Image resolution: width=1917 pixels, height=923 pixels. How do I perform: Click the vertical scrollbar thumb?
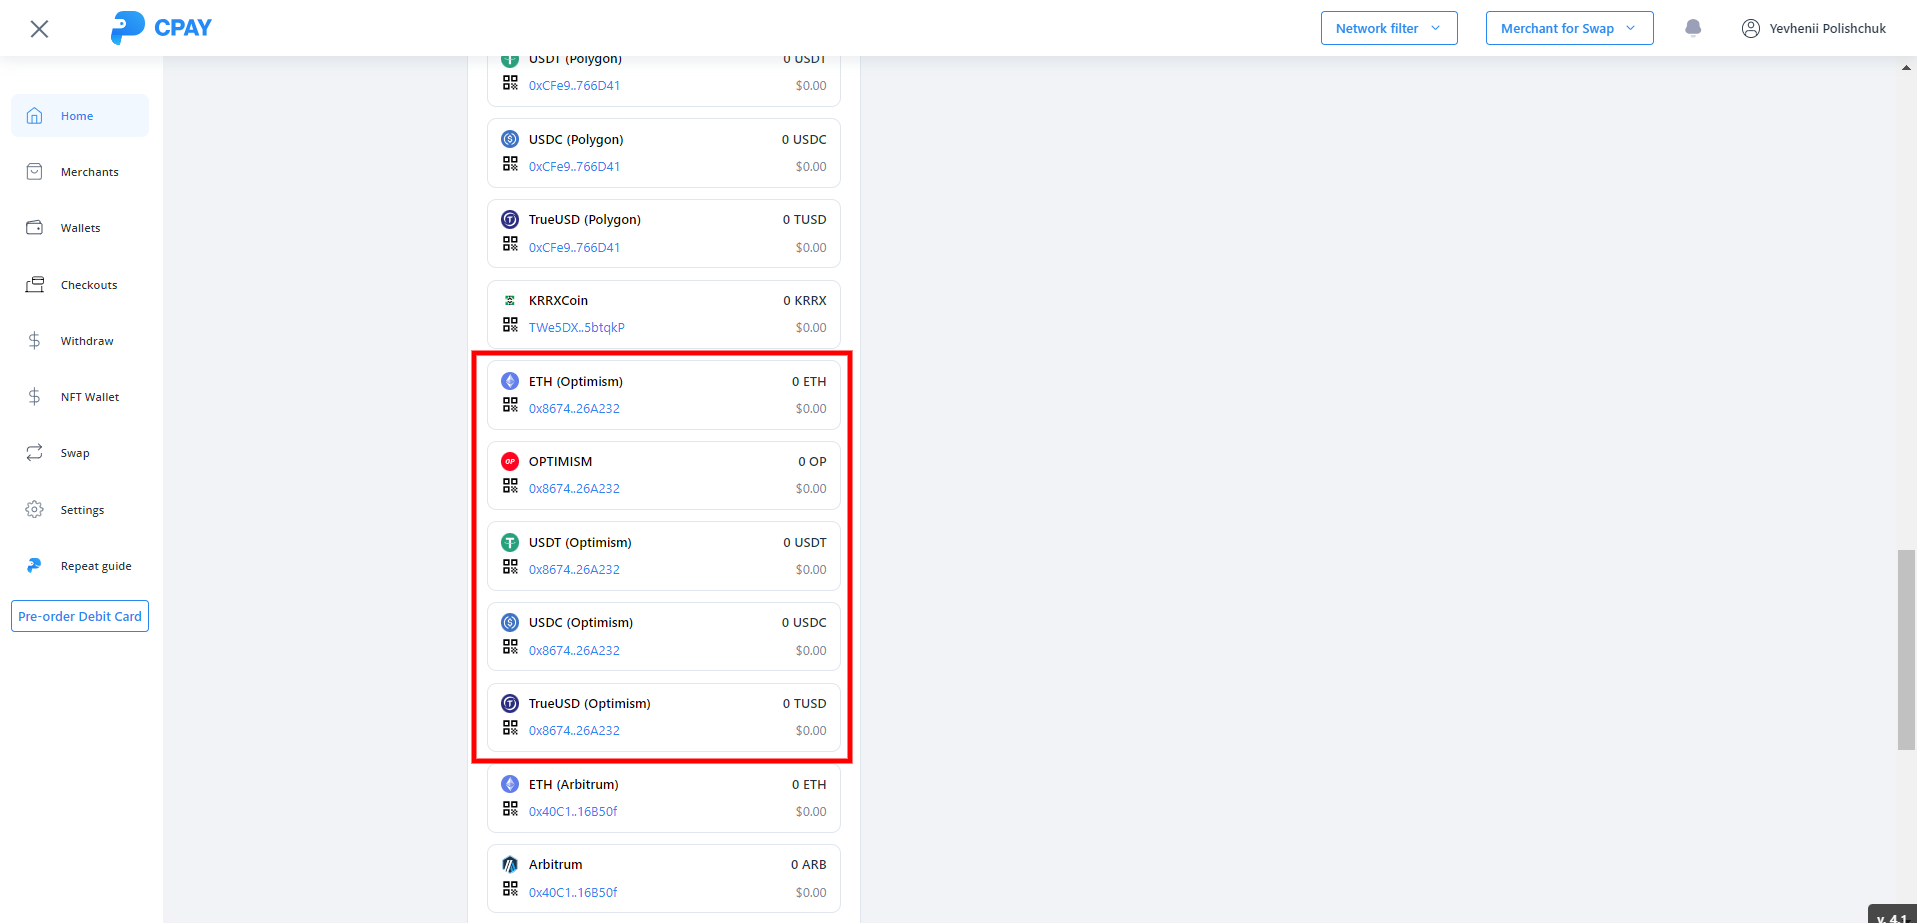tap(1906, 649)
